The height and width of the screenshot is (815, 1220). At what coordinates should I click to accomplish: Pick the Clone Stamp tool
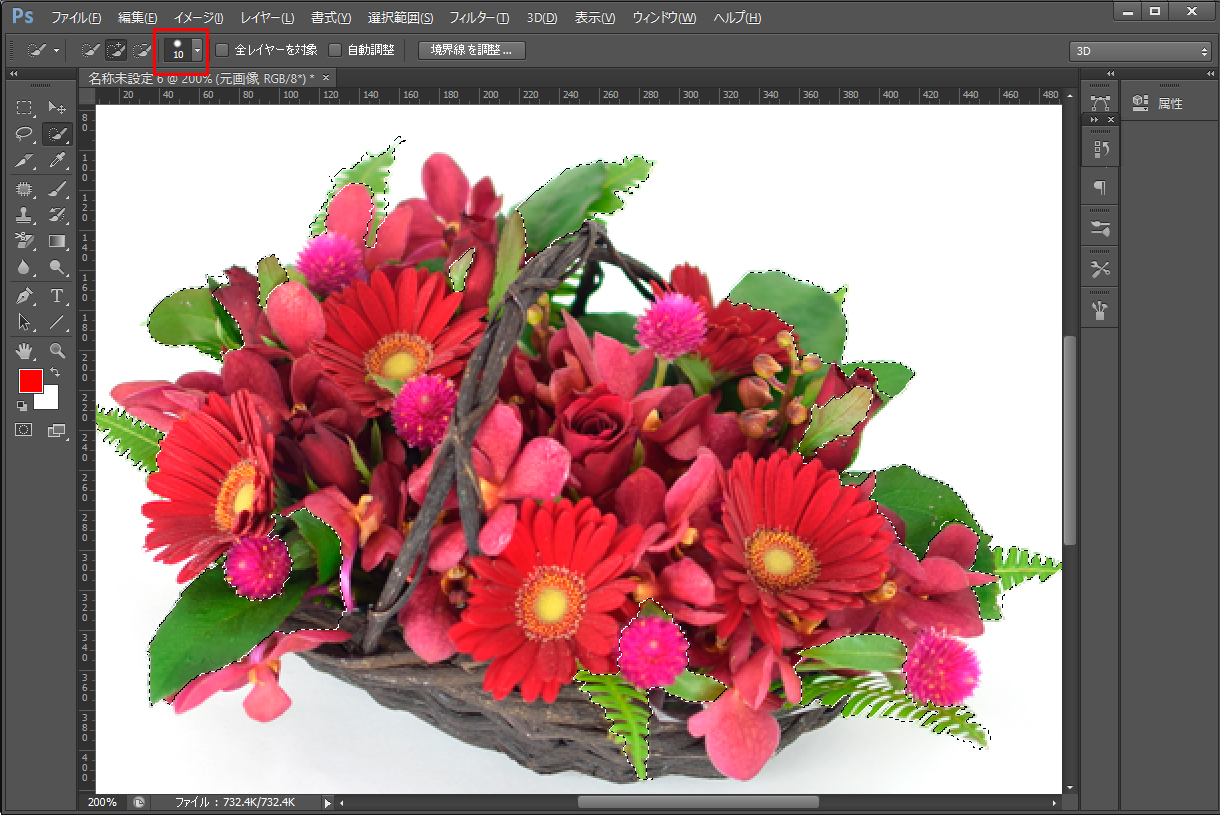(25, 214)
